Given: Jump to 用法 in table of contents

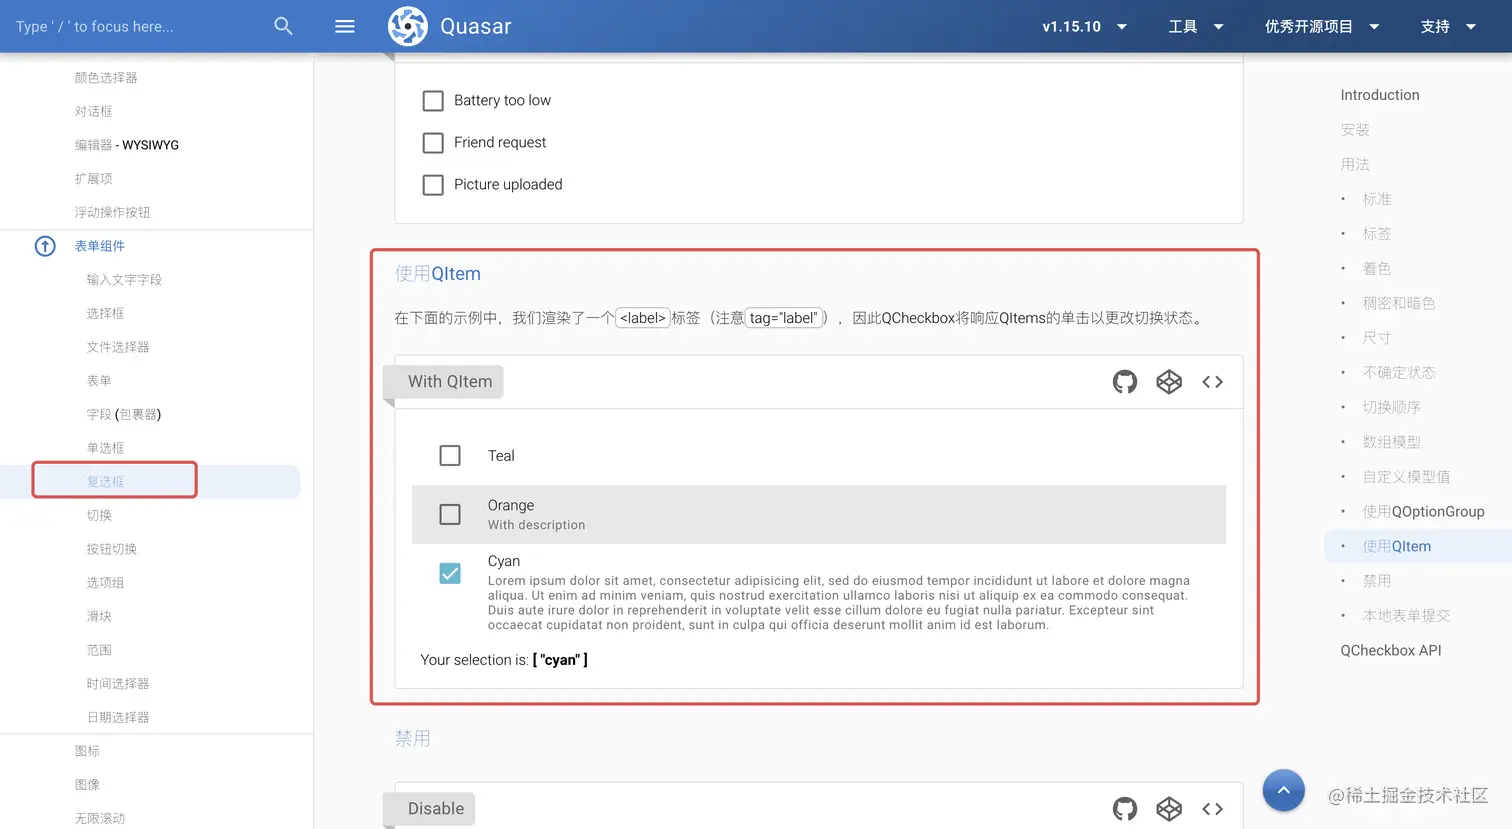Looking at the screenshot, I should pos(1355,164).
